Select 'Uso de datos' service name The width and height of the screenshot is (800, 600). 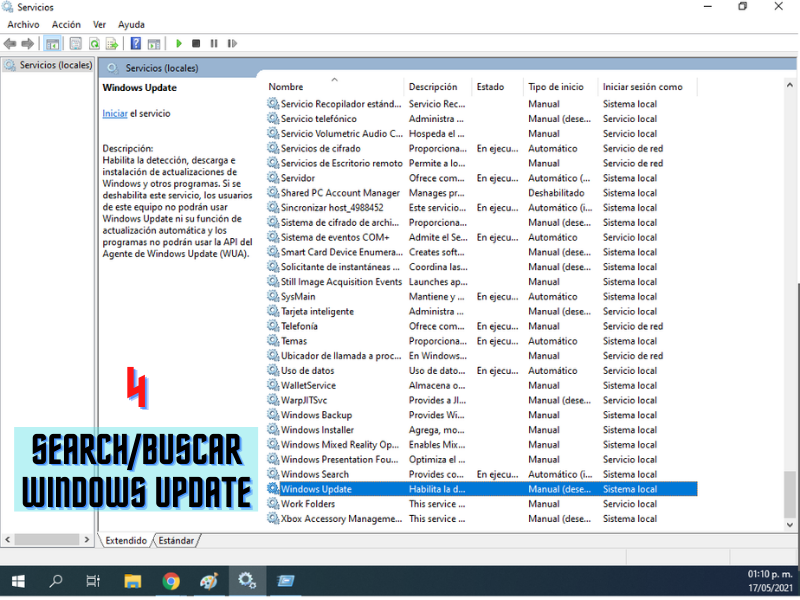coord(307,370)
